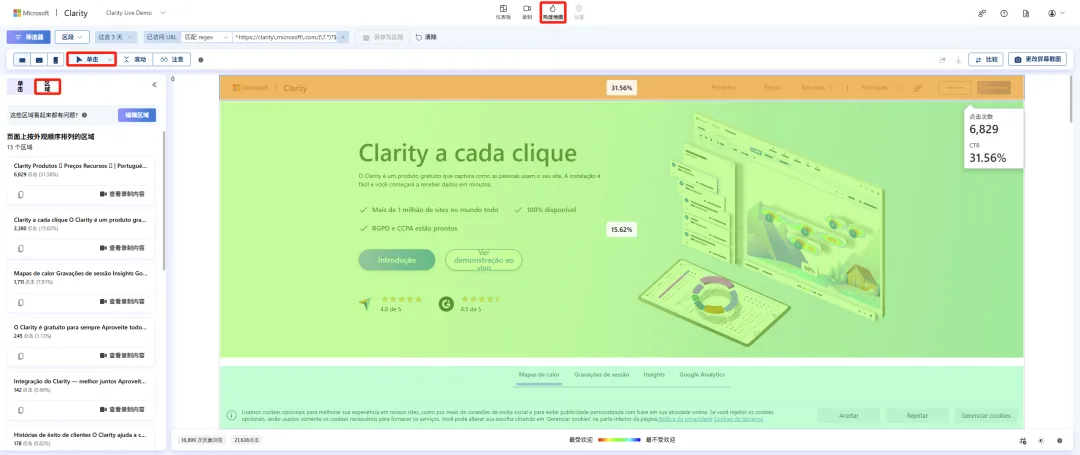Screen dimensions: 1080x455
Task: Copy icon on the Clarity a cada clique card
Action: [21, 248]
